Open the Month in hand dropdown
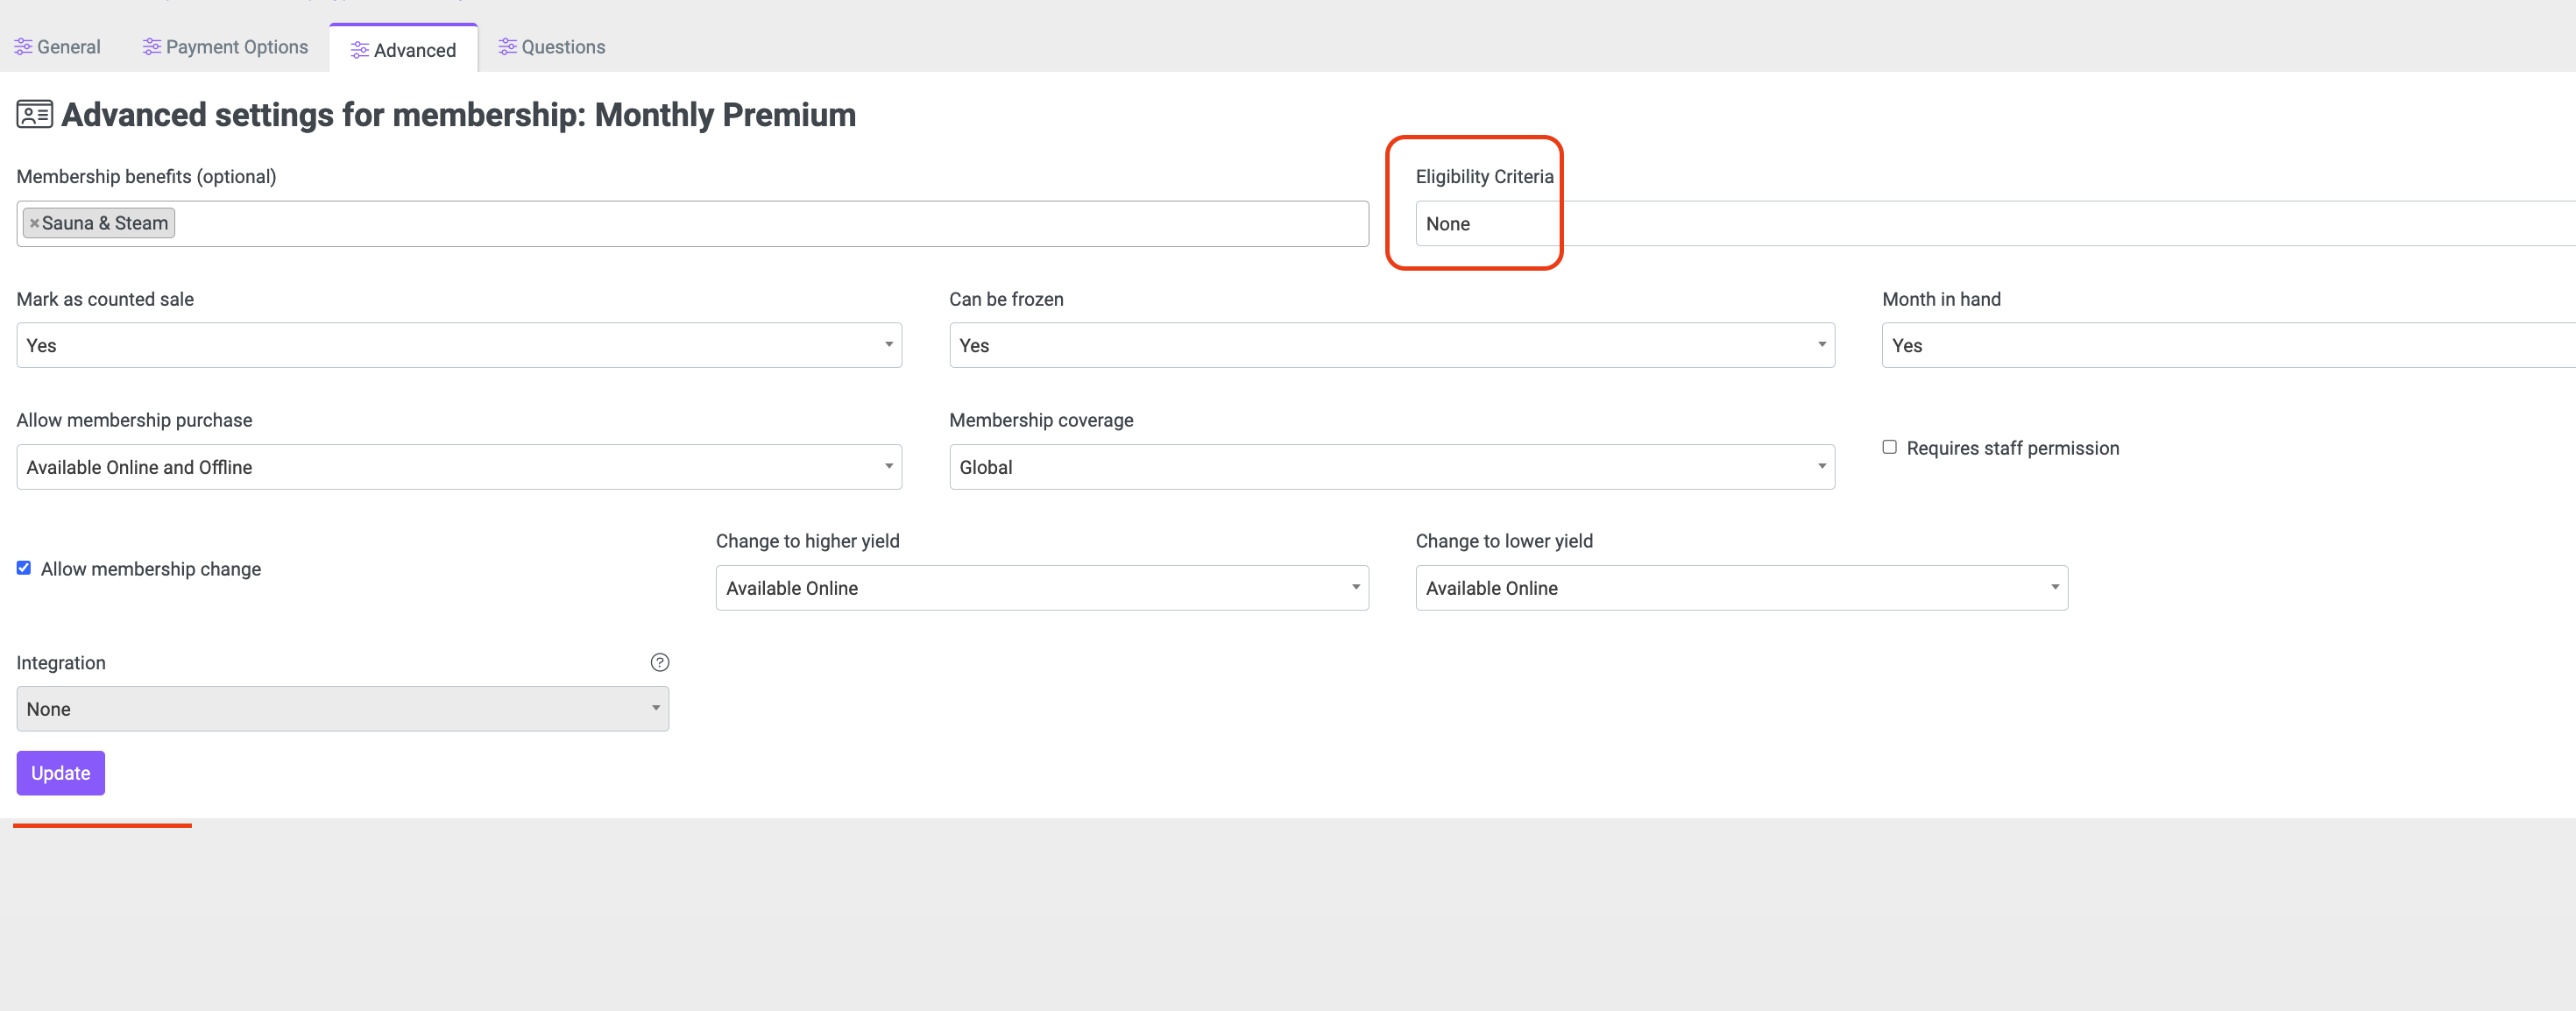2576x1011 pixels. (x=2228, y=345)
